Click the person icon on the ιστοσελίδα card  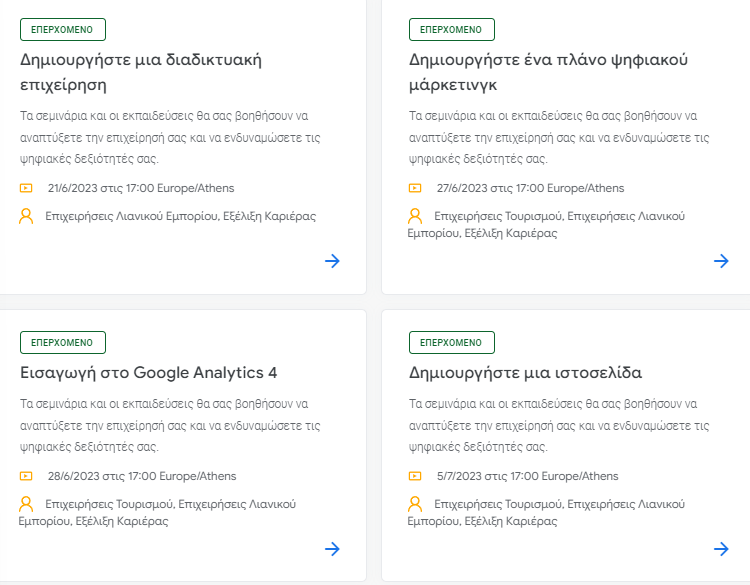click(x=415, y=504)
